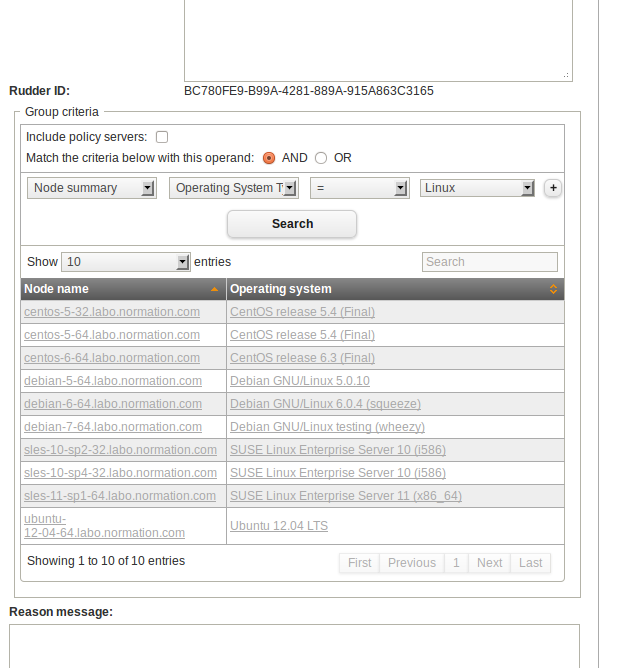Click the Showing 1 to 10 of 10 entries text
The height and width of the screenshot is (668, 621).
click(106, 561)
